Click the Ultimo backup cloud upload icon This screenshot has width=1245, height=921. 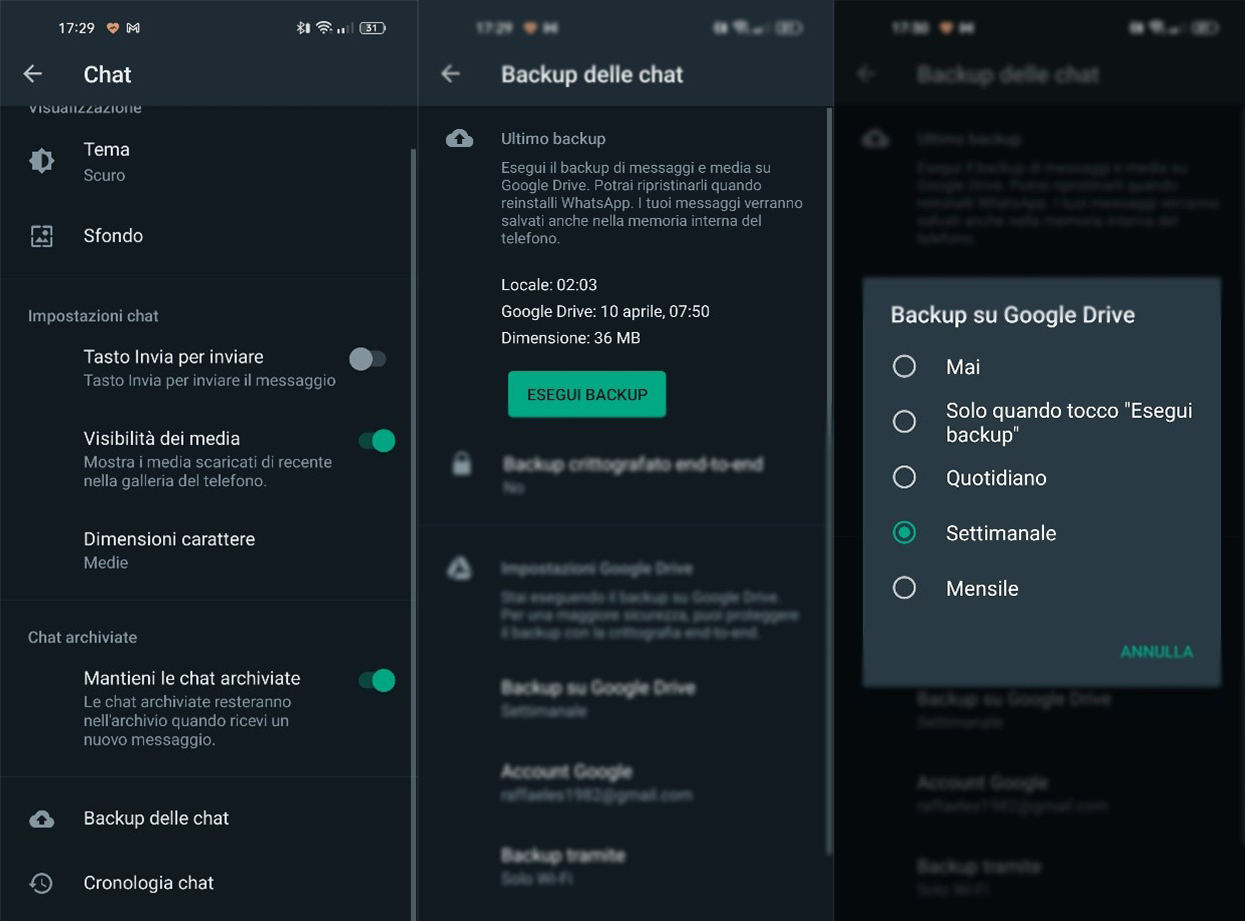coord(460,139)
